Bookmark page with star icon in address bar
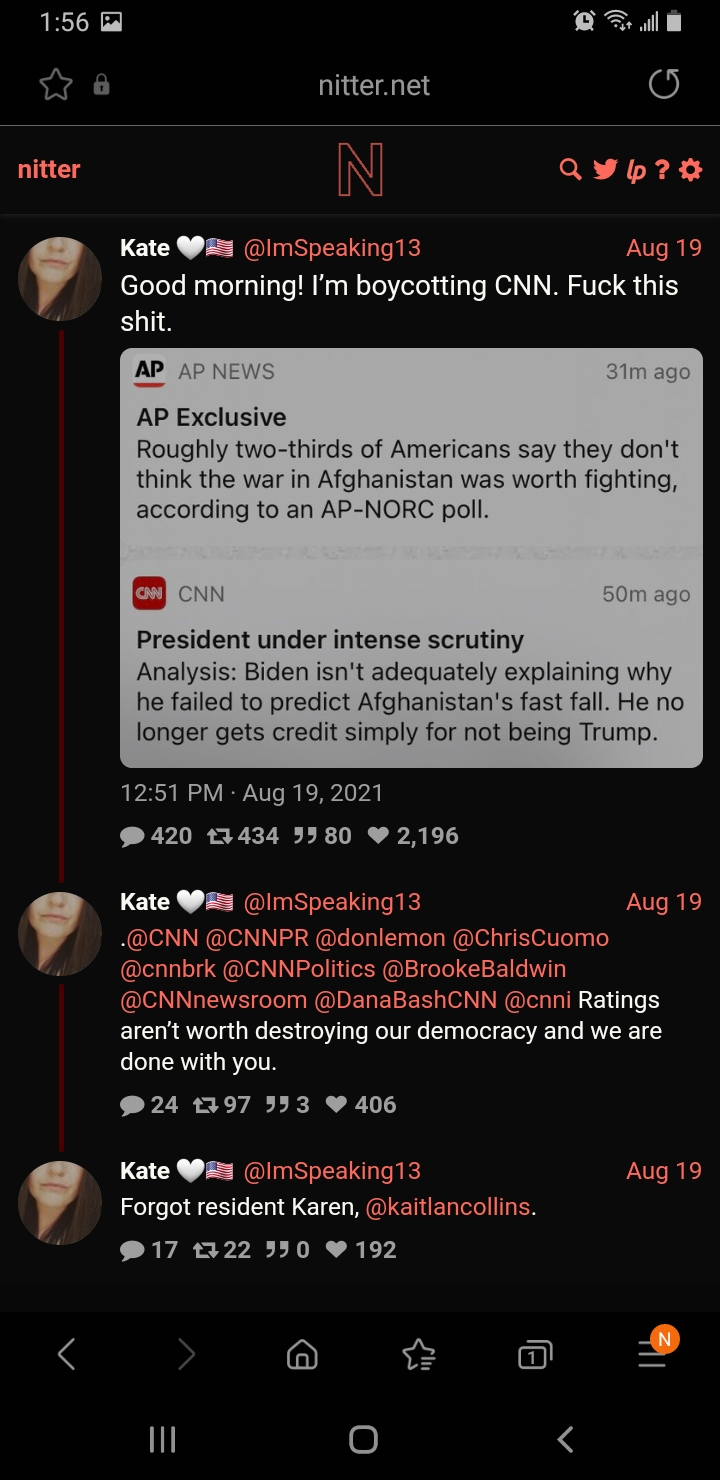This screenshot has height=1480, width=720. (x=56, y=85)
